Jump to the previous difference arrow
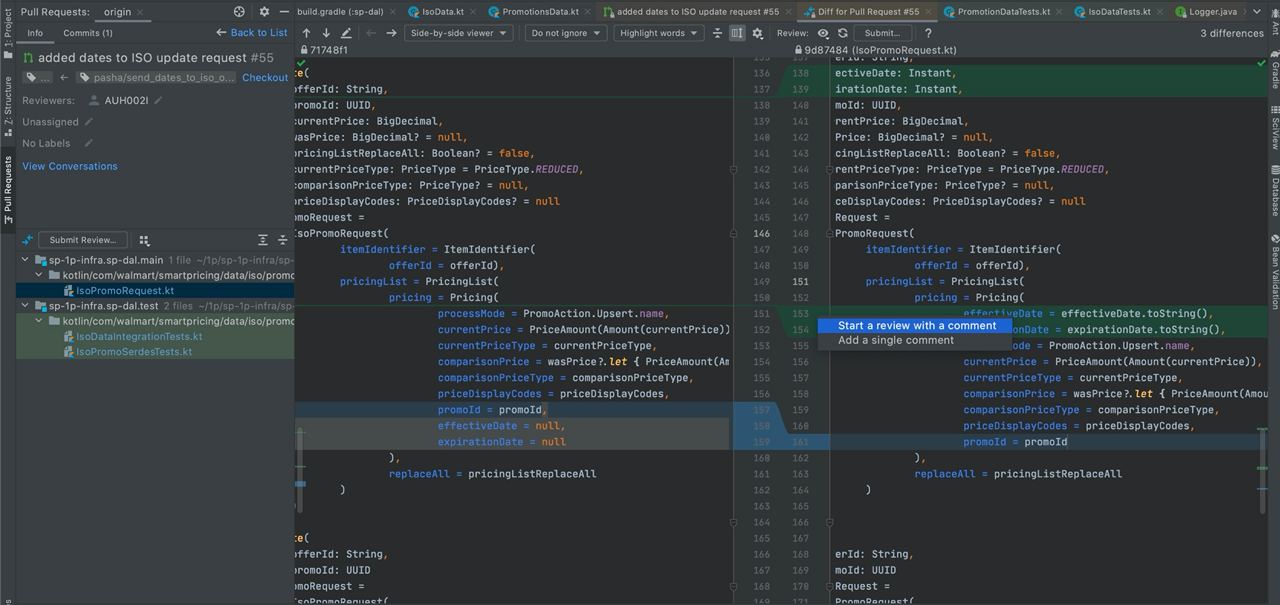 [x=307, y=33]
